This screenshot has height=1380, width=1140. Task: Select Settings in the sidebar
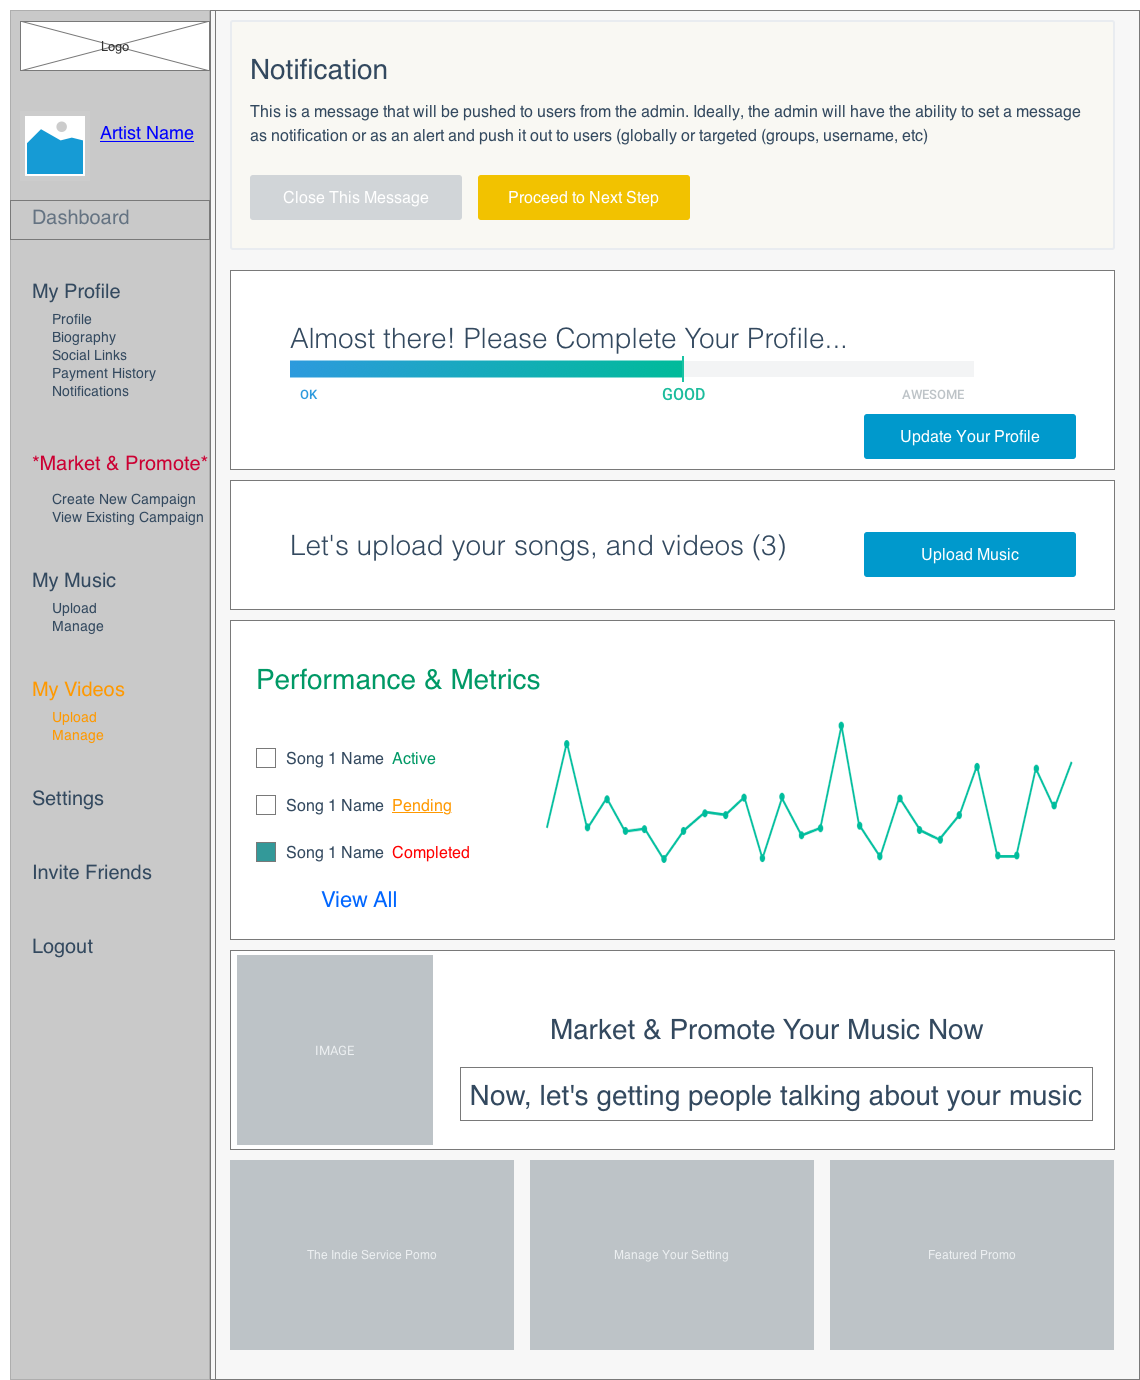click(x=68, y=798)
